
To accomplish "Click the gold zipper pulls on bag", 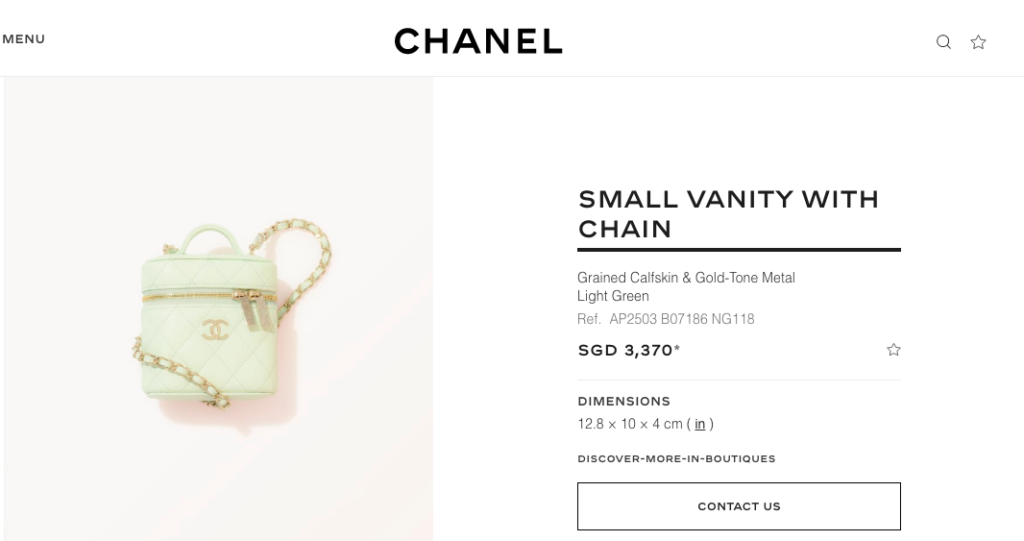I will pyautogui.click(x=257, y=312).
